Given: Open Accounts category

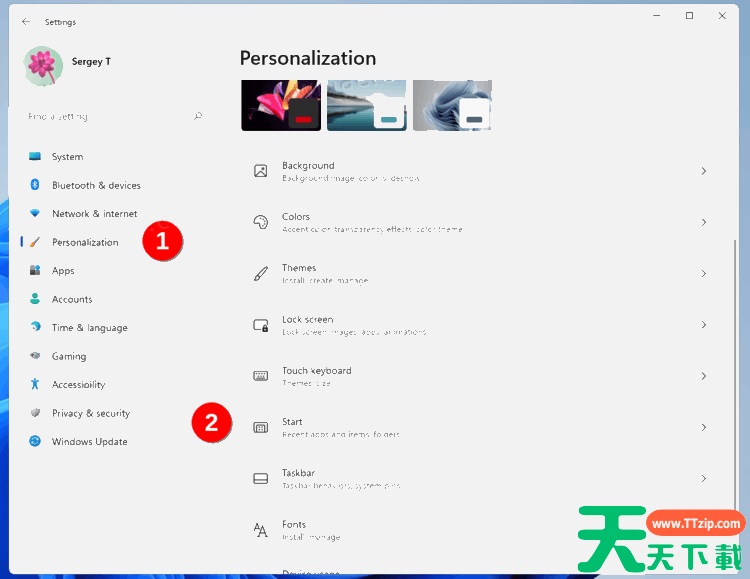Looking at the screenshot, I should 113,299.
